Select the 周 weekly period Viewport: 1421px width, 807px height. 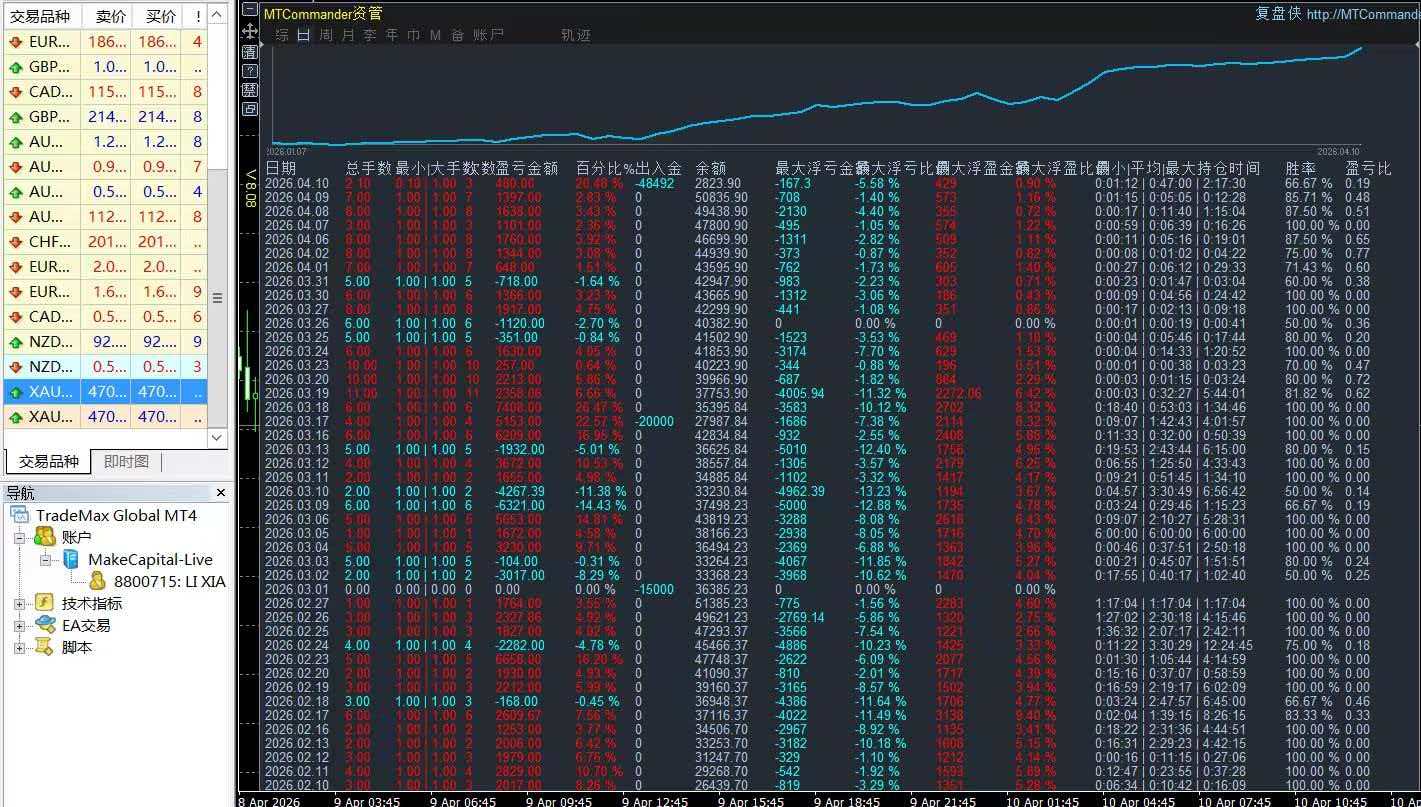[326, 35]
